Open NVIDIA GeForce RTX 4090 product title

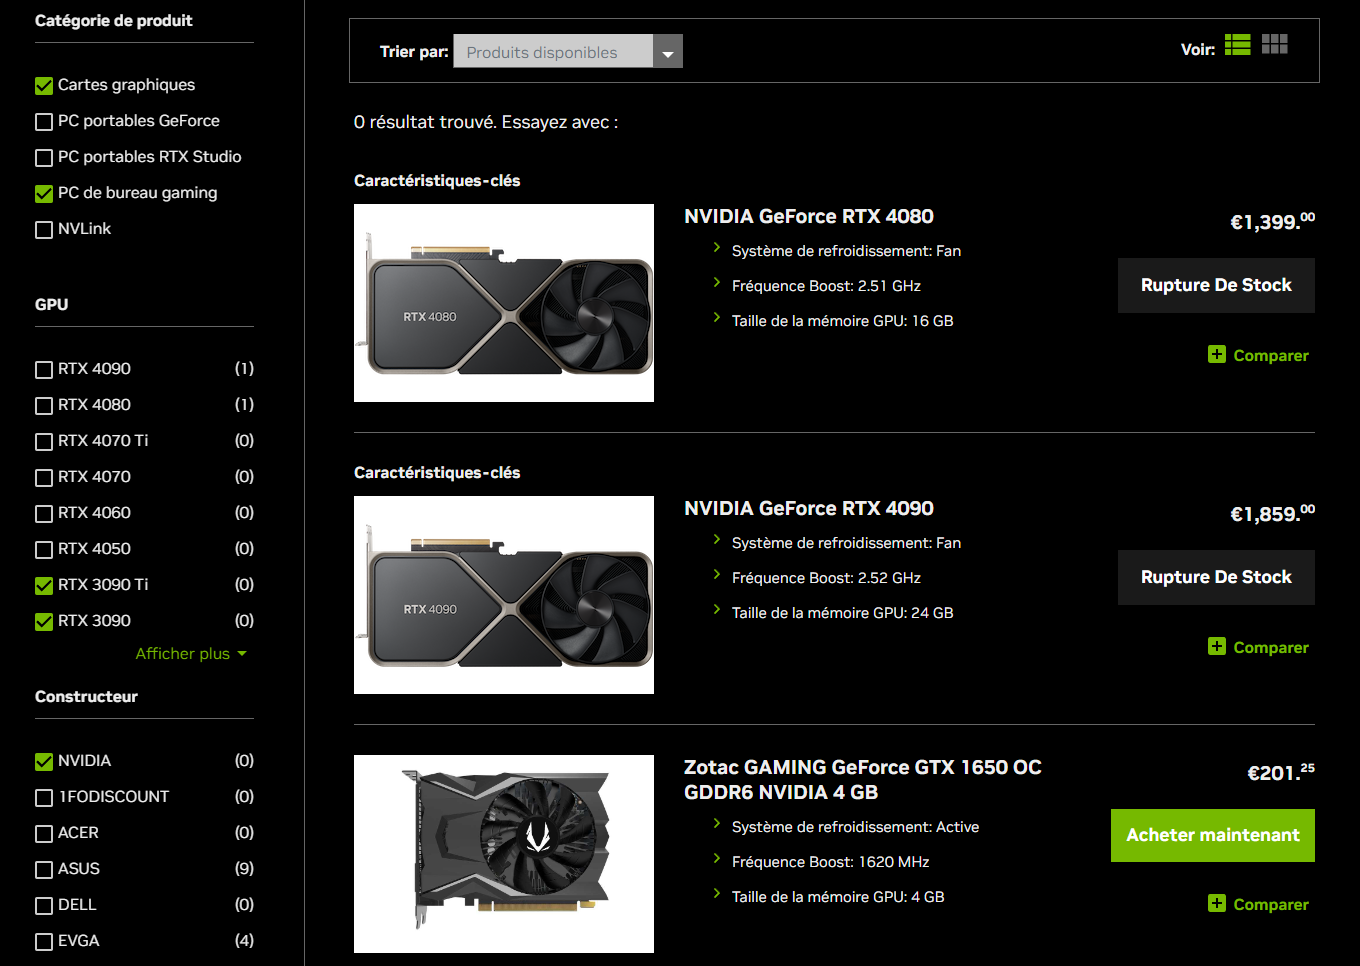[x=809, y=509]
